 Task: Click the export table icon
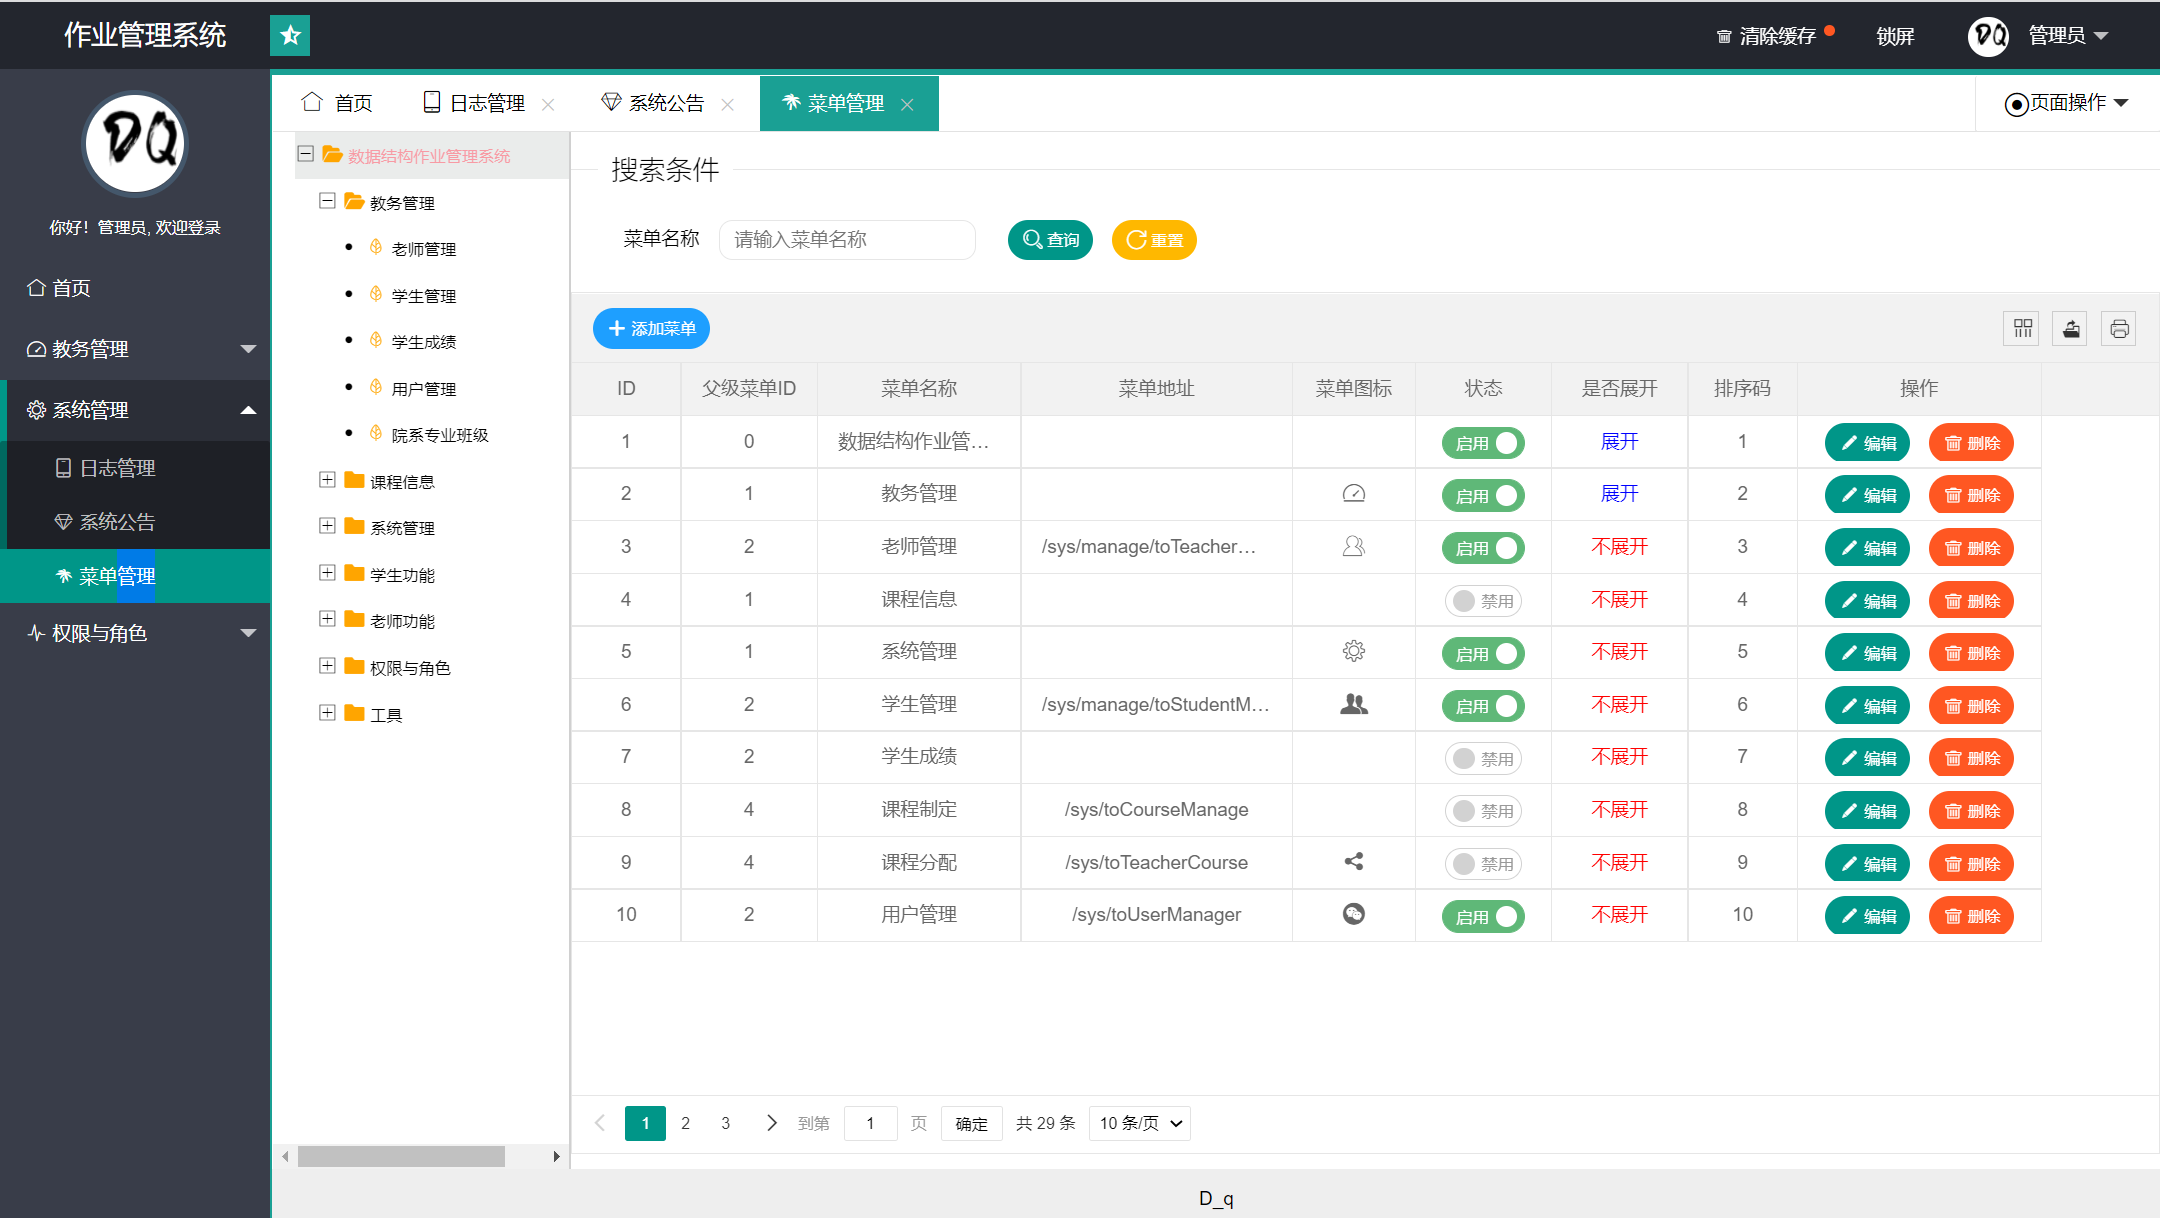[x=2070, y=329]
